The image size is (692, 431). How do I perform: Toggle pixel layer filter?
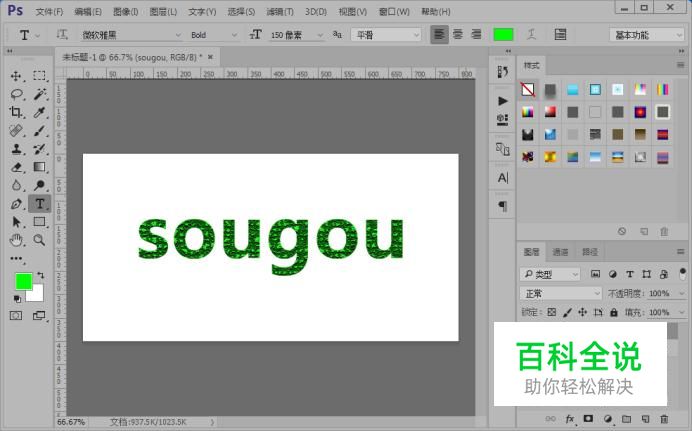coord(595,274)
